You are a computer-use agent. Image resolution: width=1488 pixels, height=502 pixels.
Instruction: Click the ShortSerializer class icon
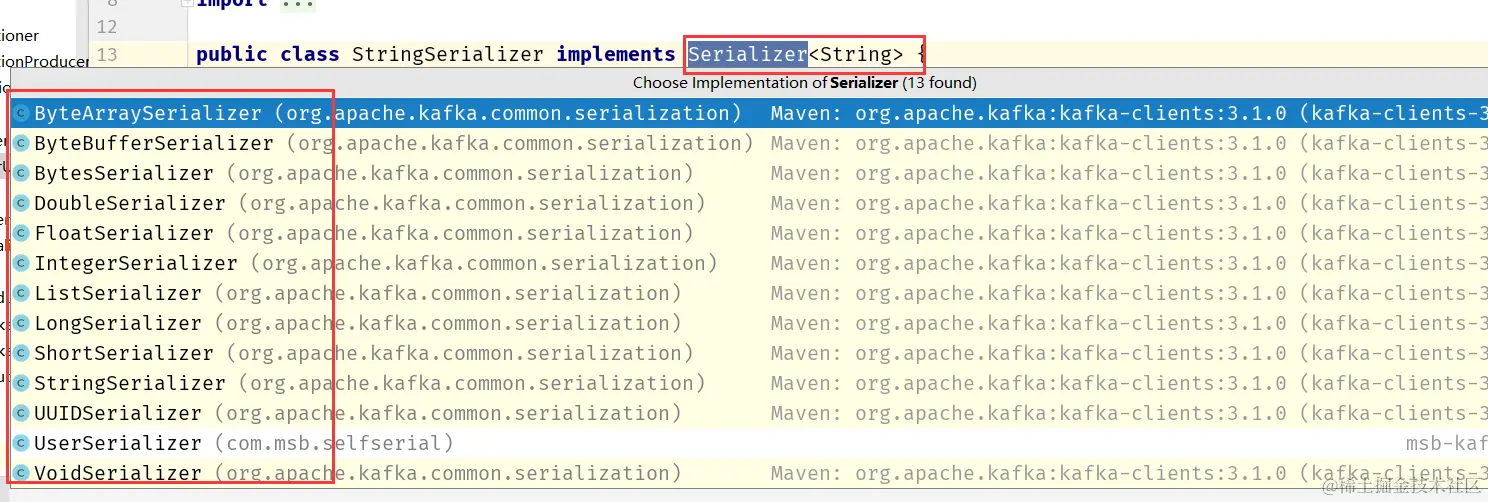(x=21, y=353)
